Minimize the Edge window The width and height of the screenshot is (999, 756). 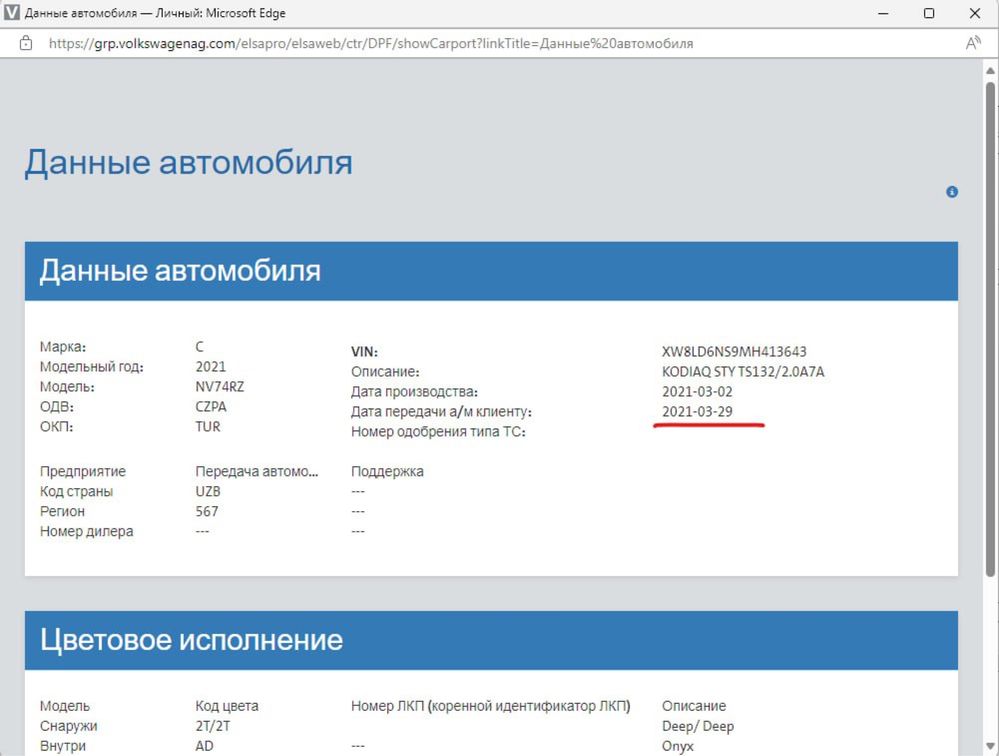(883, 13)
